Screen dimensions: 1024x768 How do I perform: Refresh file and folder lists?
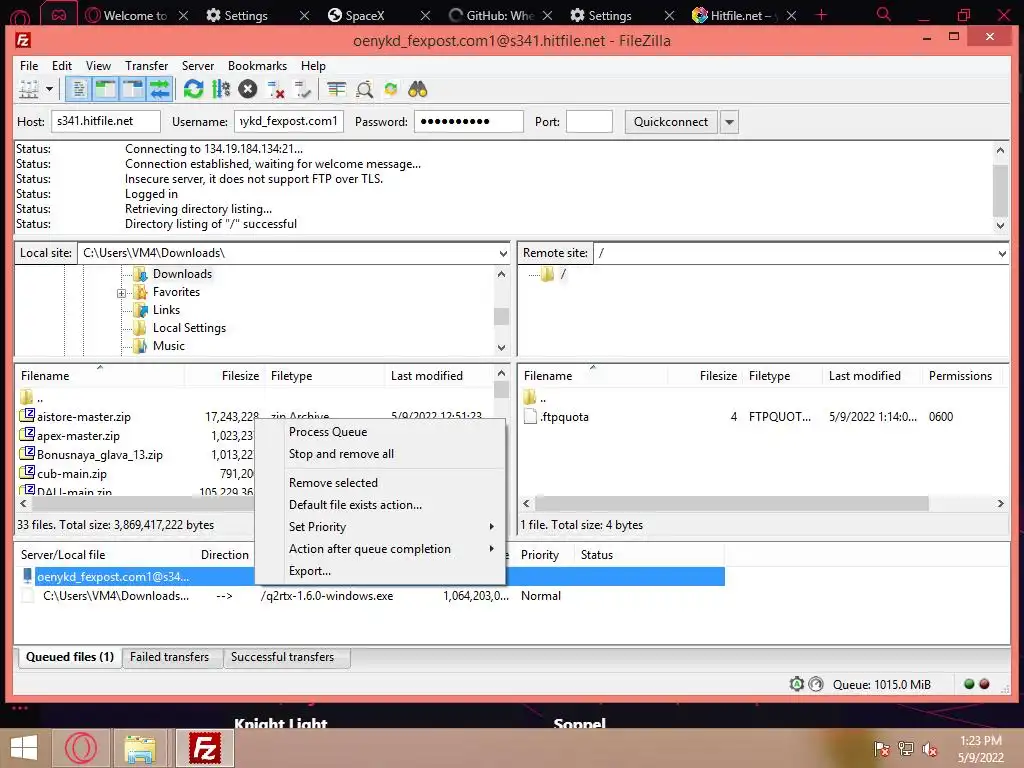pyautogui.click(x=193, y=89)
